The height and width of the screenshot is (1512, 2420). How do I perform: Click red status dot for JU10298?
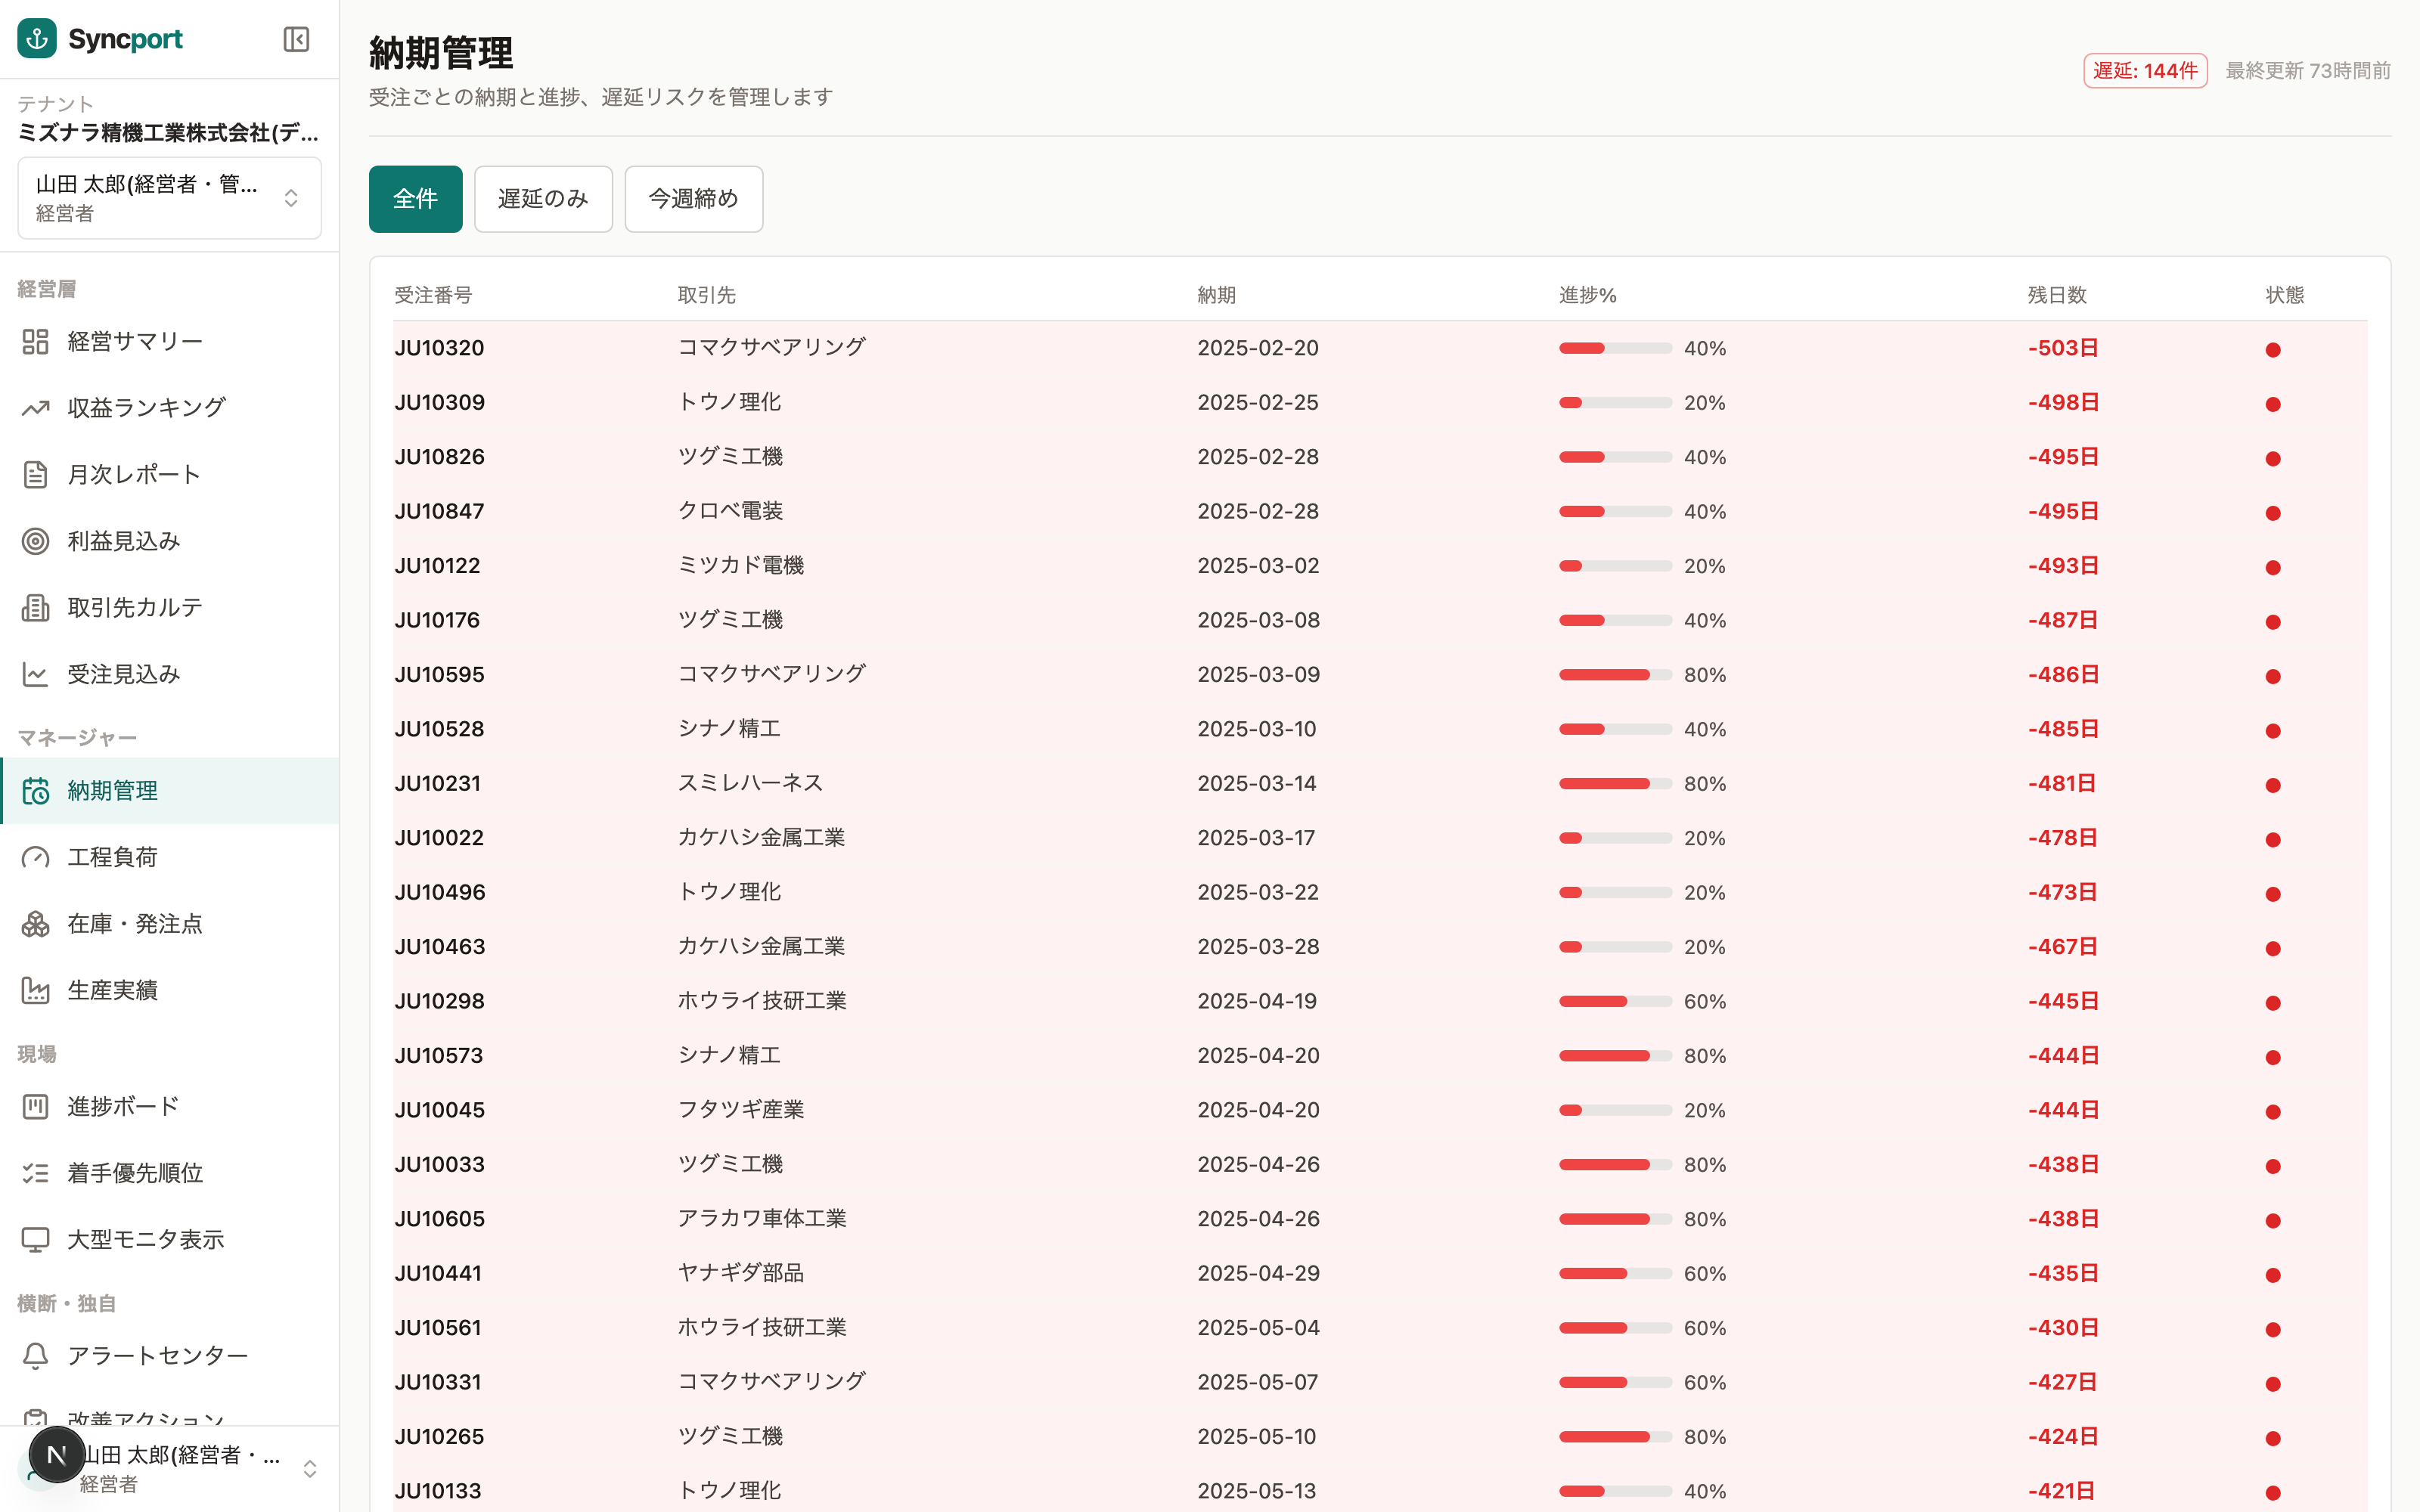[x=2273, y=1003]
